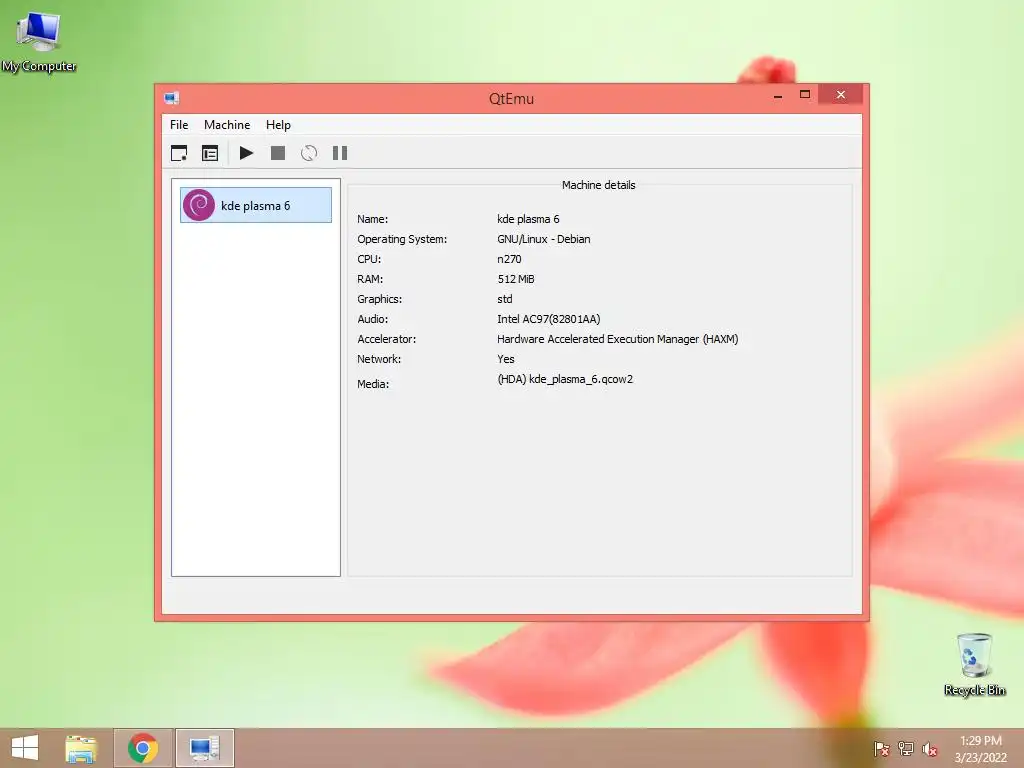Click the kde_plasma_6.qcow2 media entry

(565, 379)
